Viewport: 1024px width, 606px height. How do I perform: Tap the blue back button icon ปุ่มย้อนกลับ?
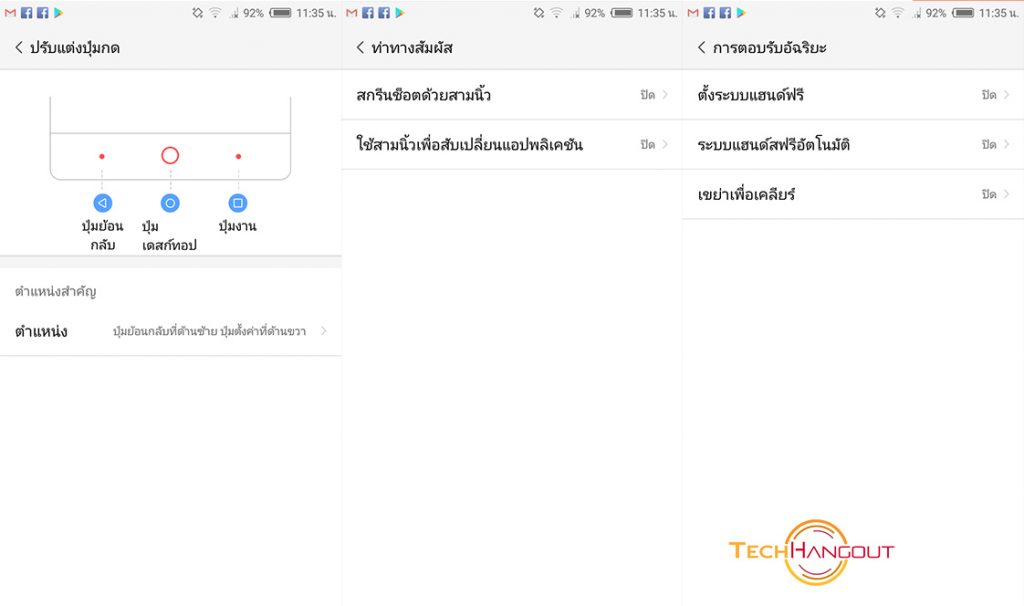pos(102,203)
